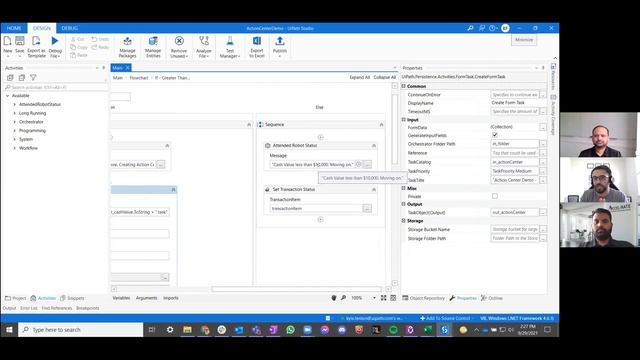Collapse the Sequence container

381,124
